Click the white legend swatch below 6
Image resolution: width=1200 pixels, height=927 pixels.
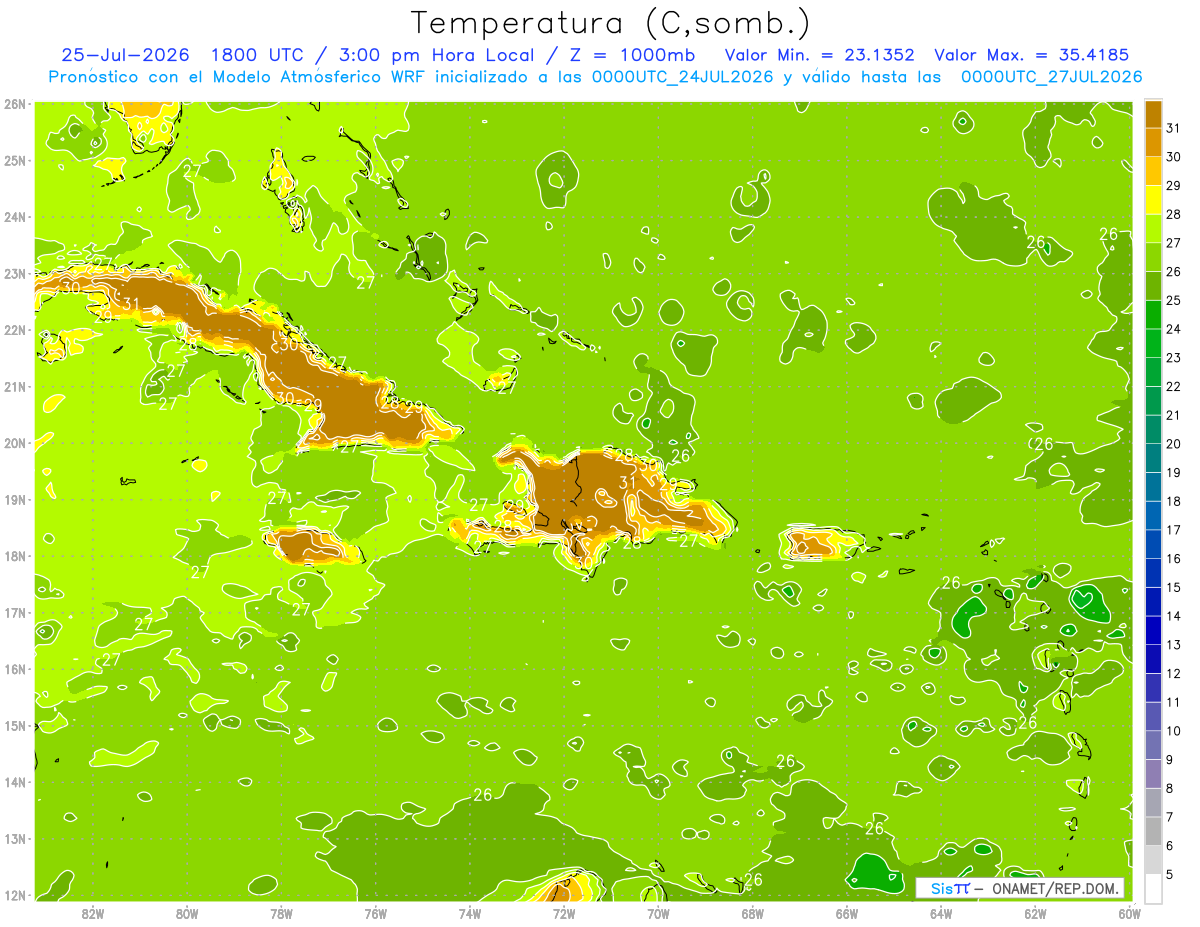pos(1153,888)
